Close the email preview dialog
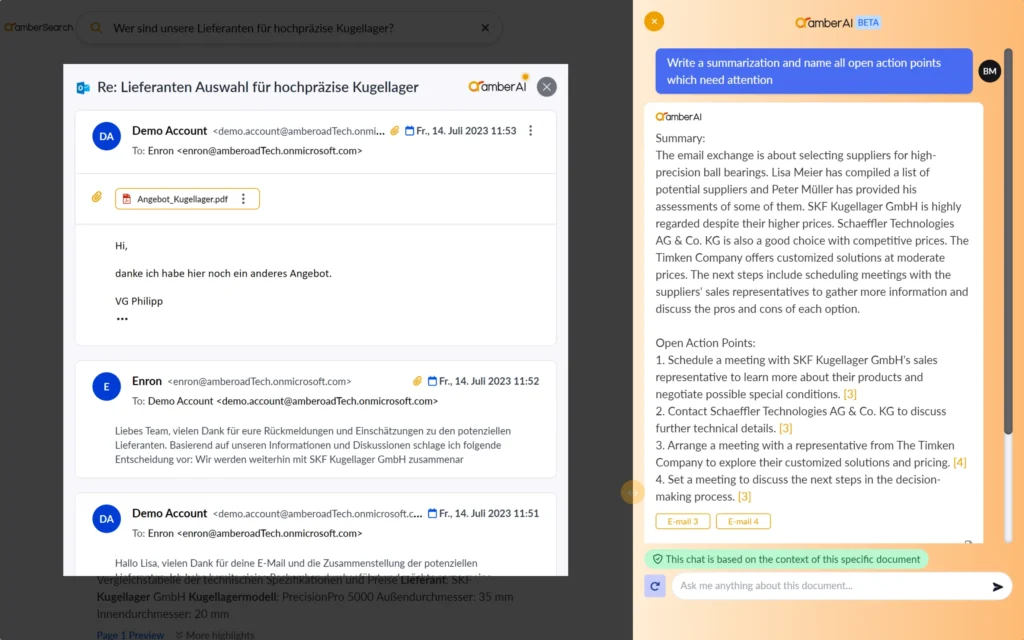 [x=546, y=87]
